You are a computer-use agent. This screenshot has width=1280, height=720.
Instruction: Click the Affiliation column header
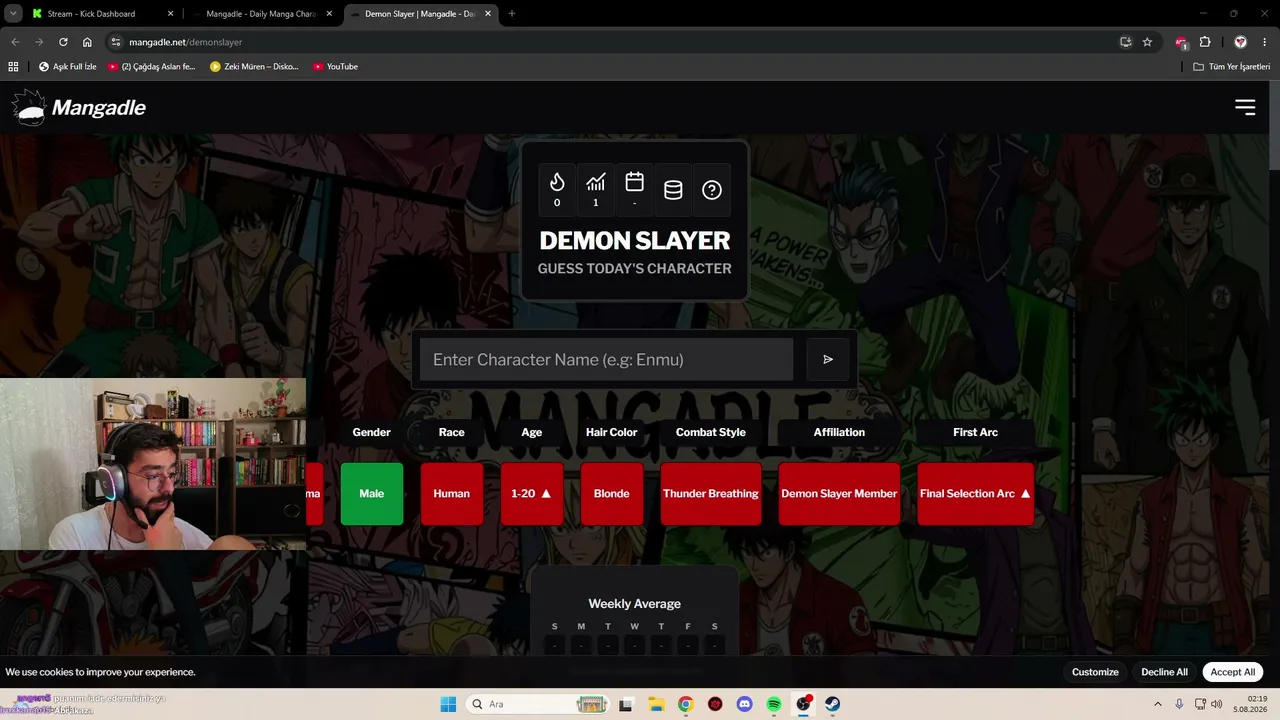pos(839,432)
